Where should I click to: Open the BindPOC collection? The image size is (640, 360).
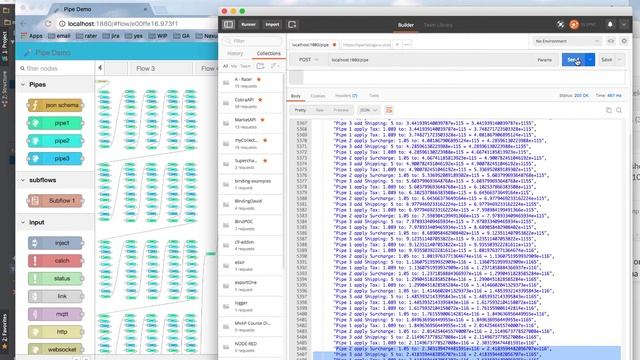pos(251,224)
